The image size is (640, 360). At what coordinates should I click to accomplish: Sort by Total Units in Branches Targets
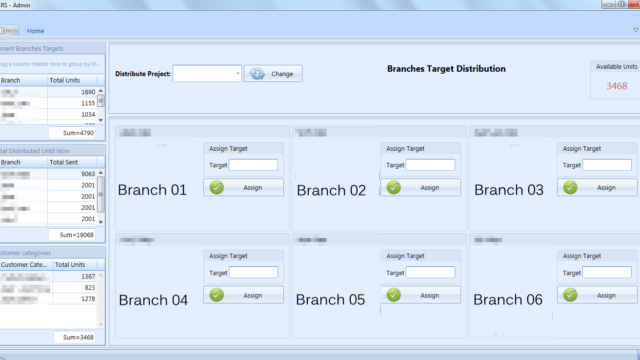tap(72, 80)
